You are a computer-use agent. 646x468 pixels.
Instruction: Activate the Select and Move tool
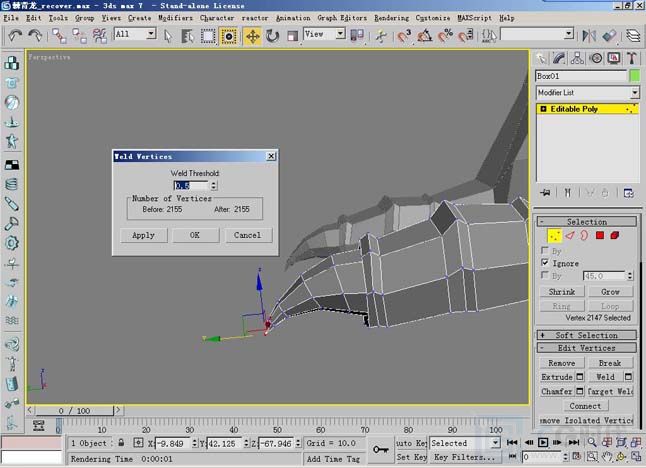(x=252, y=36)
